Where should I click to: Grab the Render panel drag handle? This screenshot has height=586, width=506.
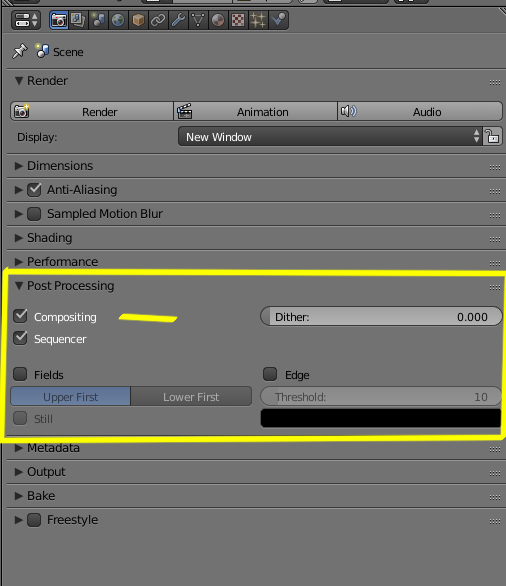495,83
